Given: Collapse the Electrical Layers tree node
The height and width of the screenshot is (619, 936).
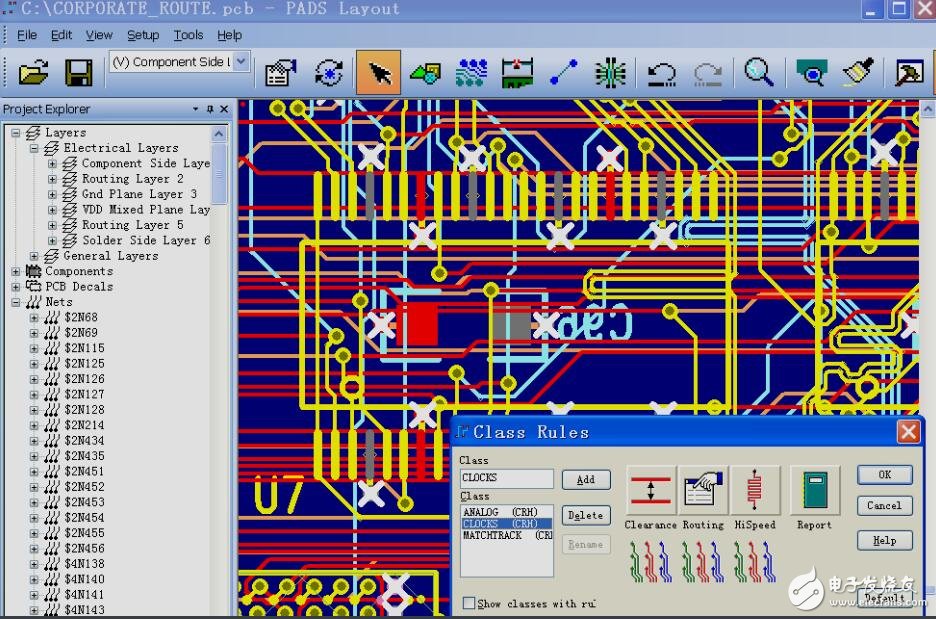Looking at the screenshot, I should tap(34, 148).
